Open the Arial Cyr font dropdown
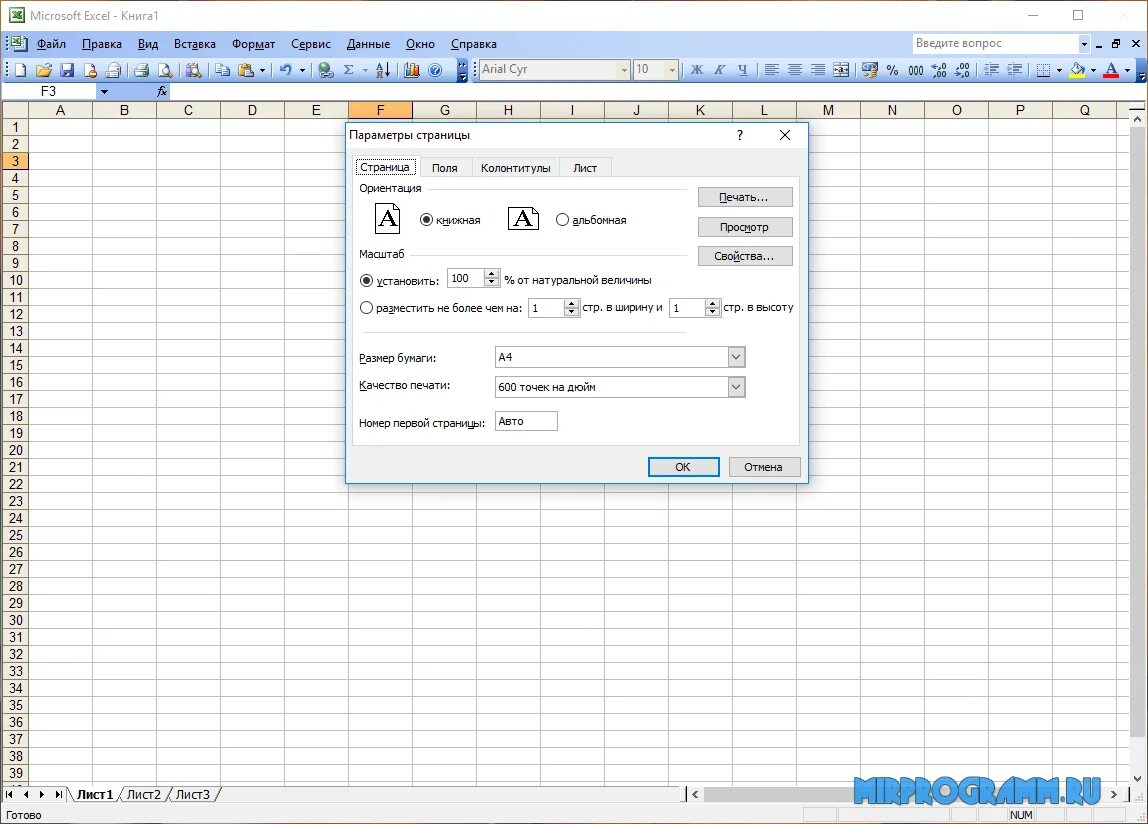The image size is (1148, 824). click(625, 70)
